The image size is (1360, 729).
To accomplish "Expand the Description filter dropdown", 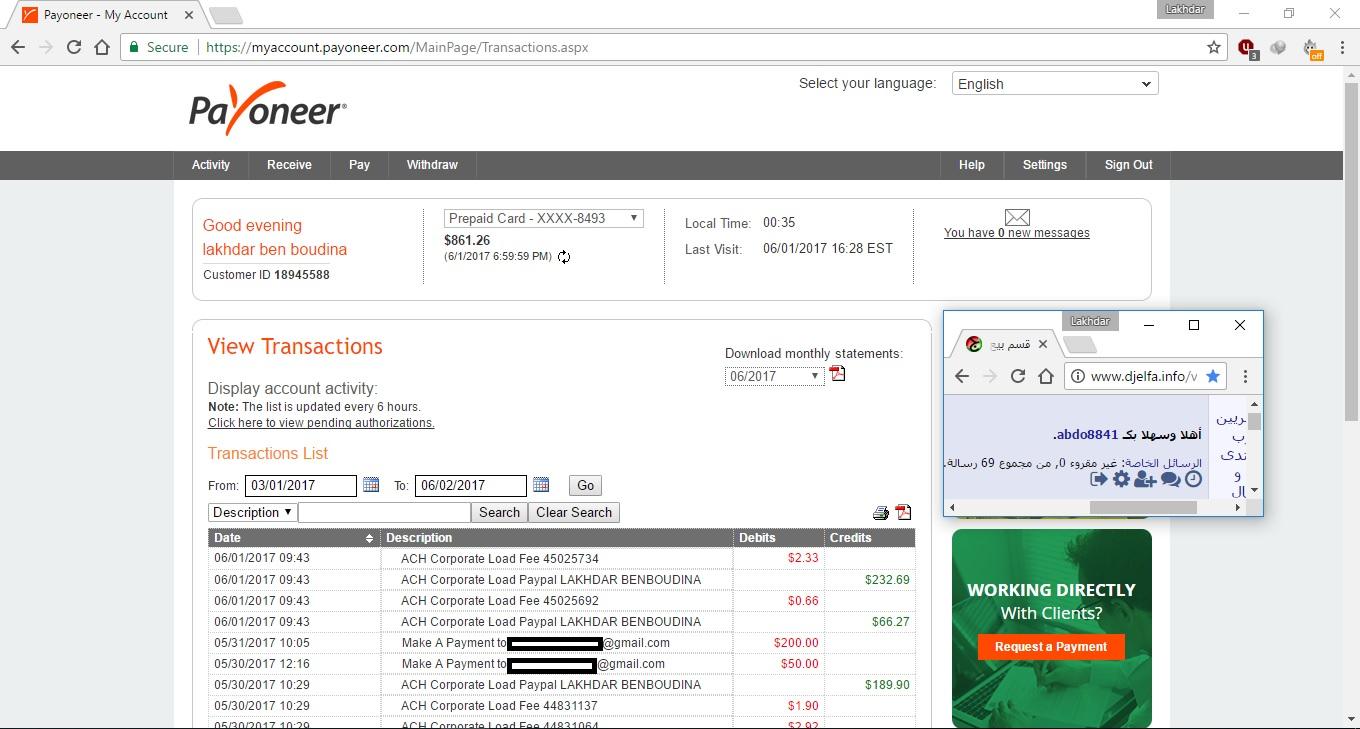I will click(x=252, y=512).
